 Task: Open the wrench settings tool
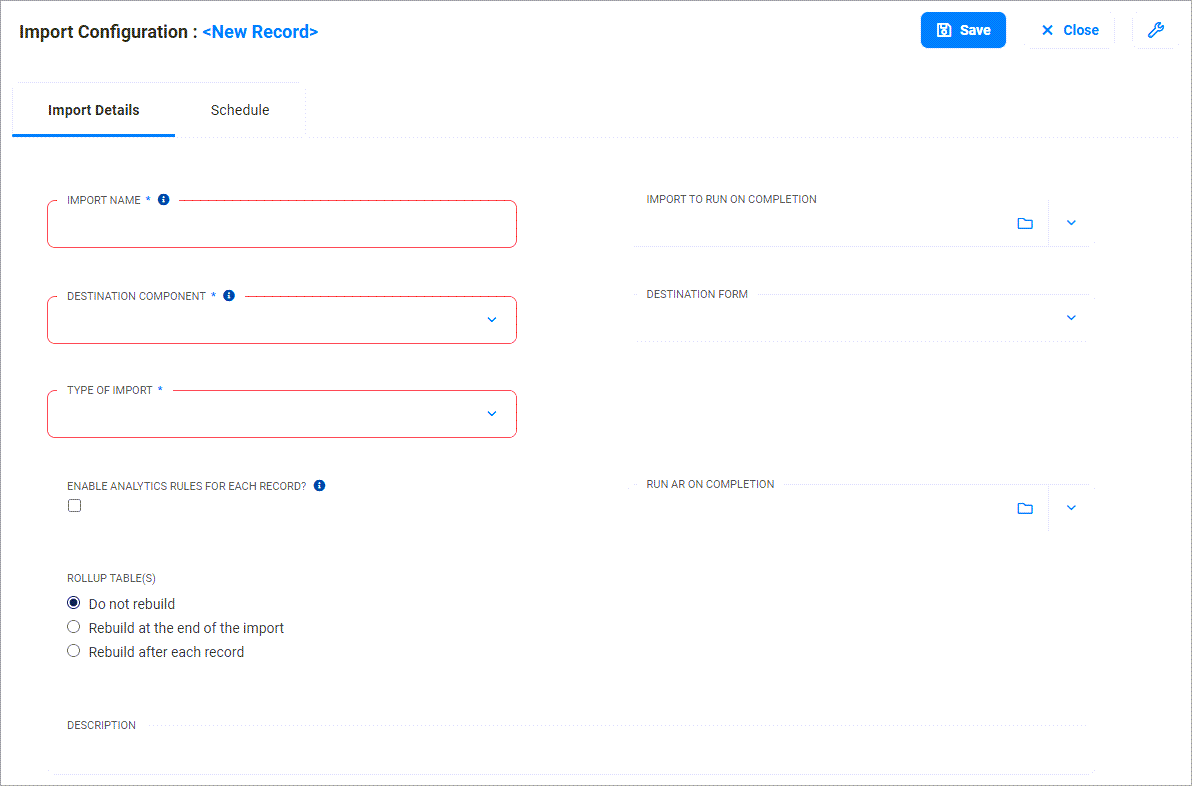coord(1156,30)
